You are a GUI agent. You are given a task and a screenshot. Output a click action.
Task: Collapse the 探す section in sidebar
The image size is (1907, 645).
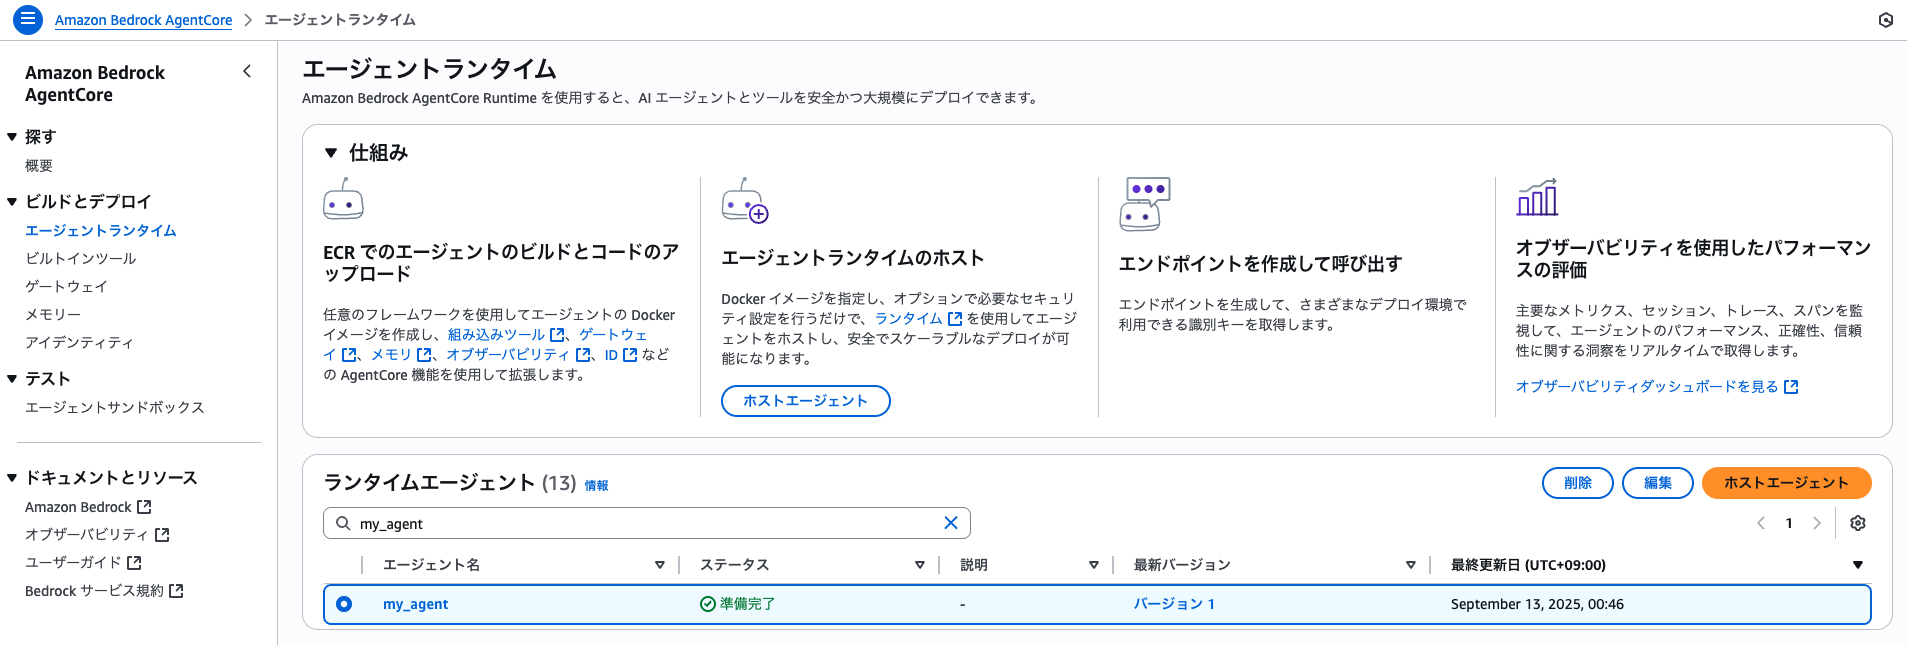(12, 137)
